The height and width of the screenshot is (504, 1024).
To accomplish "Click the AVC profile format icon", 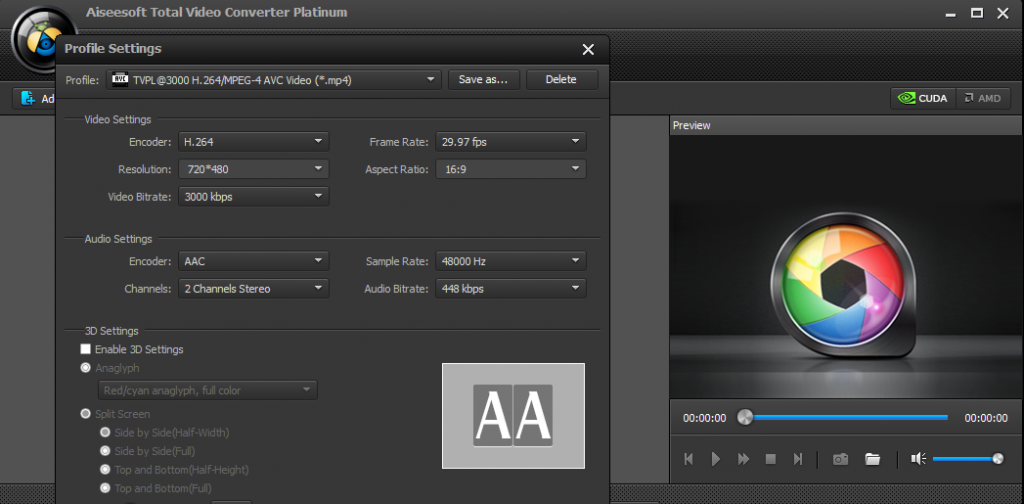I will pos(120,80).
